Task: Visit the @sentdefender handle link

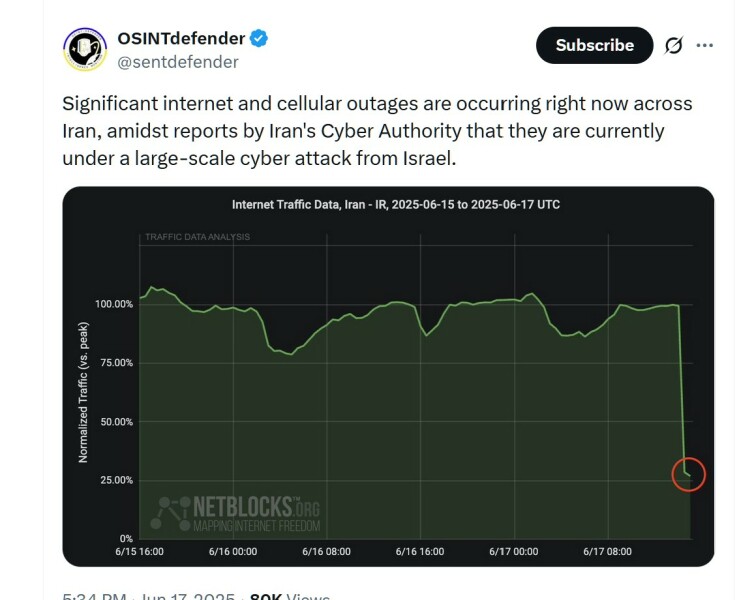Action: tap(179, 62)
